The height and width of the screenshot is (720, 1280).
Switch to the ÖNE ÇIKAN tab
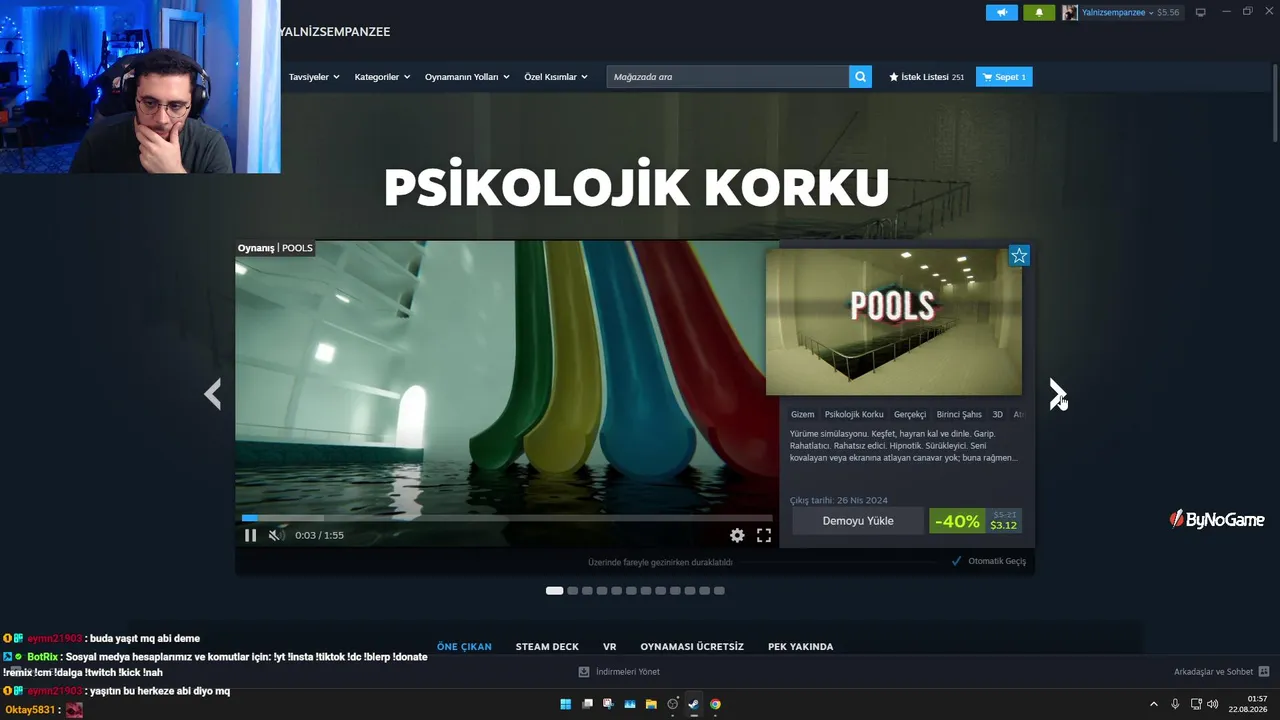464,647
